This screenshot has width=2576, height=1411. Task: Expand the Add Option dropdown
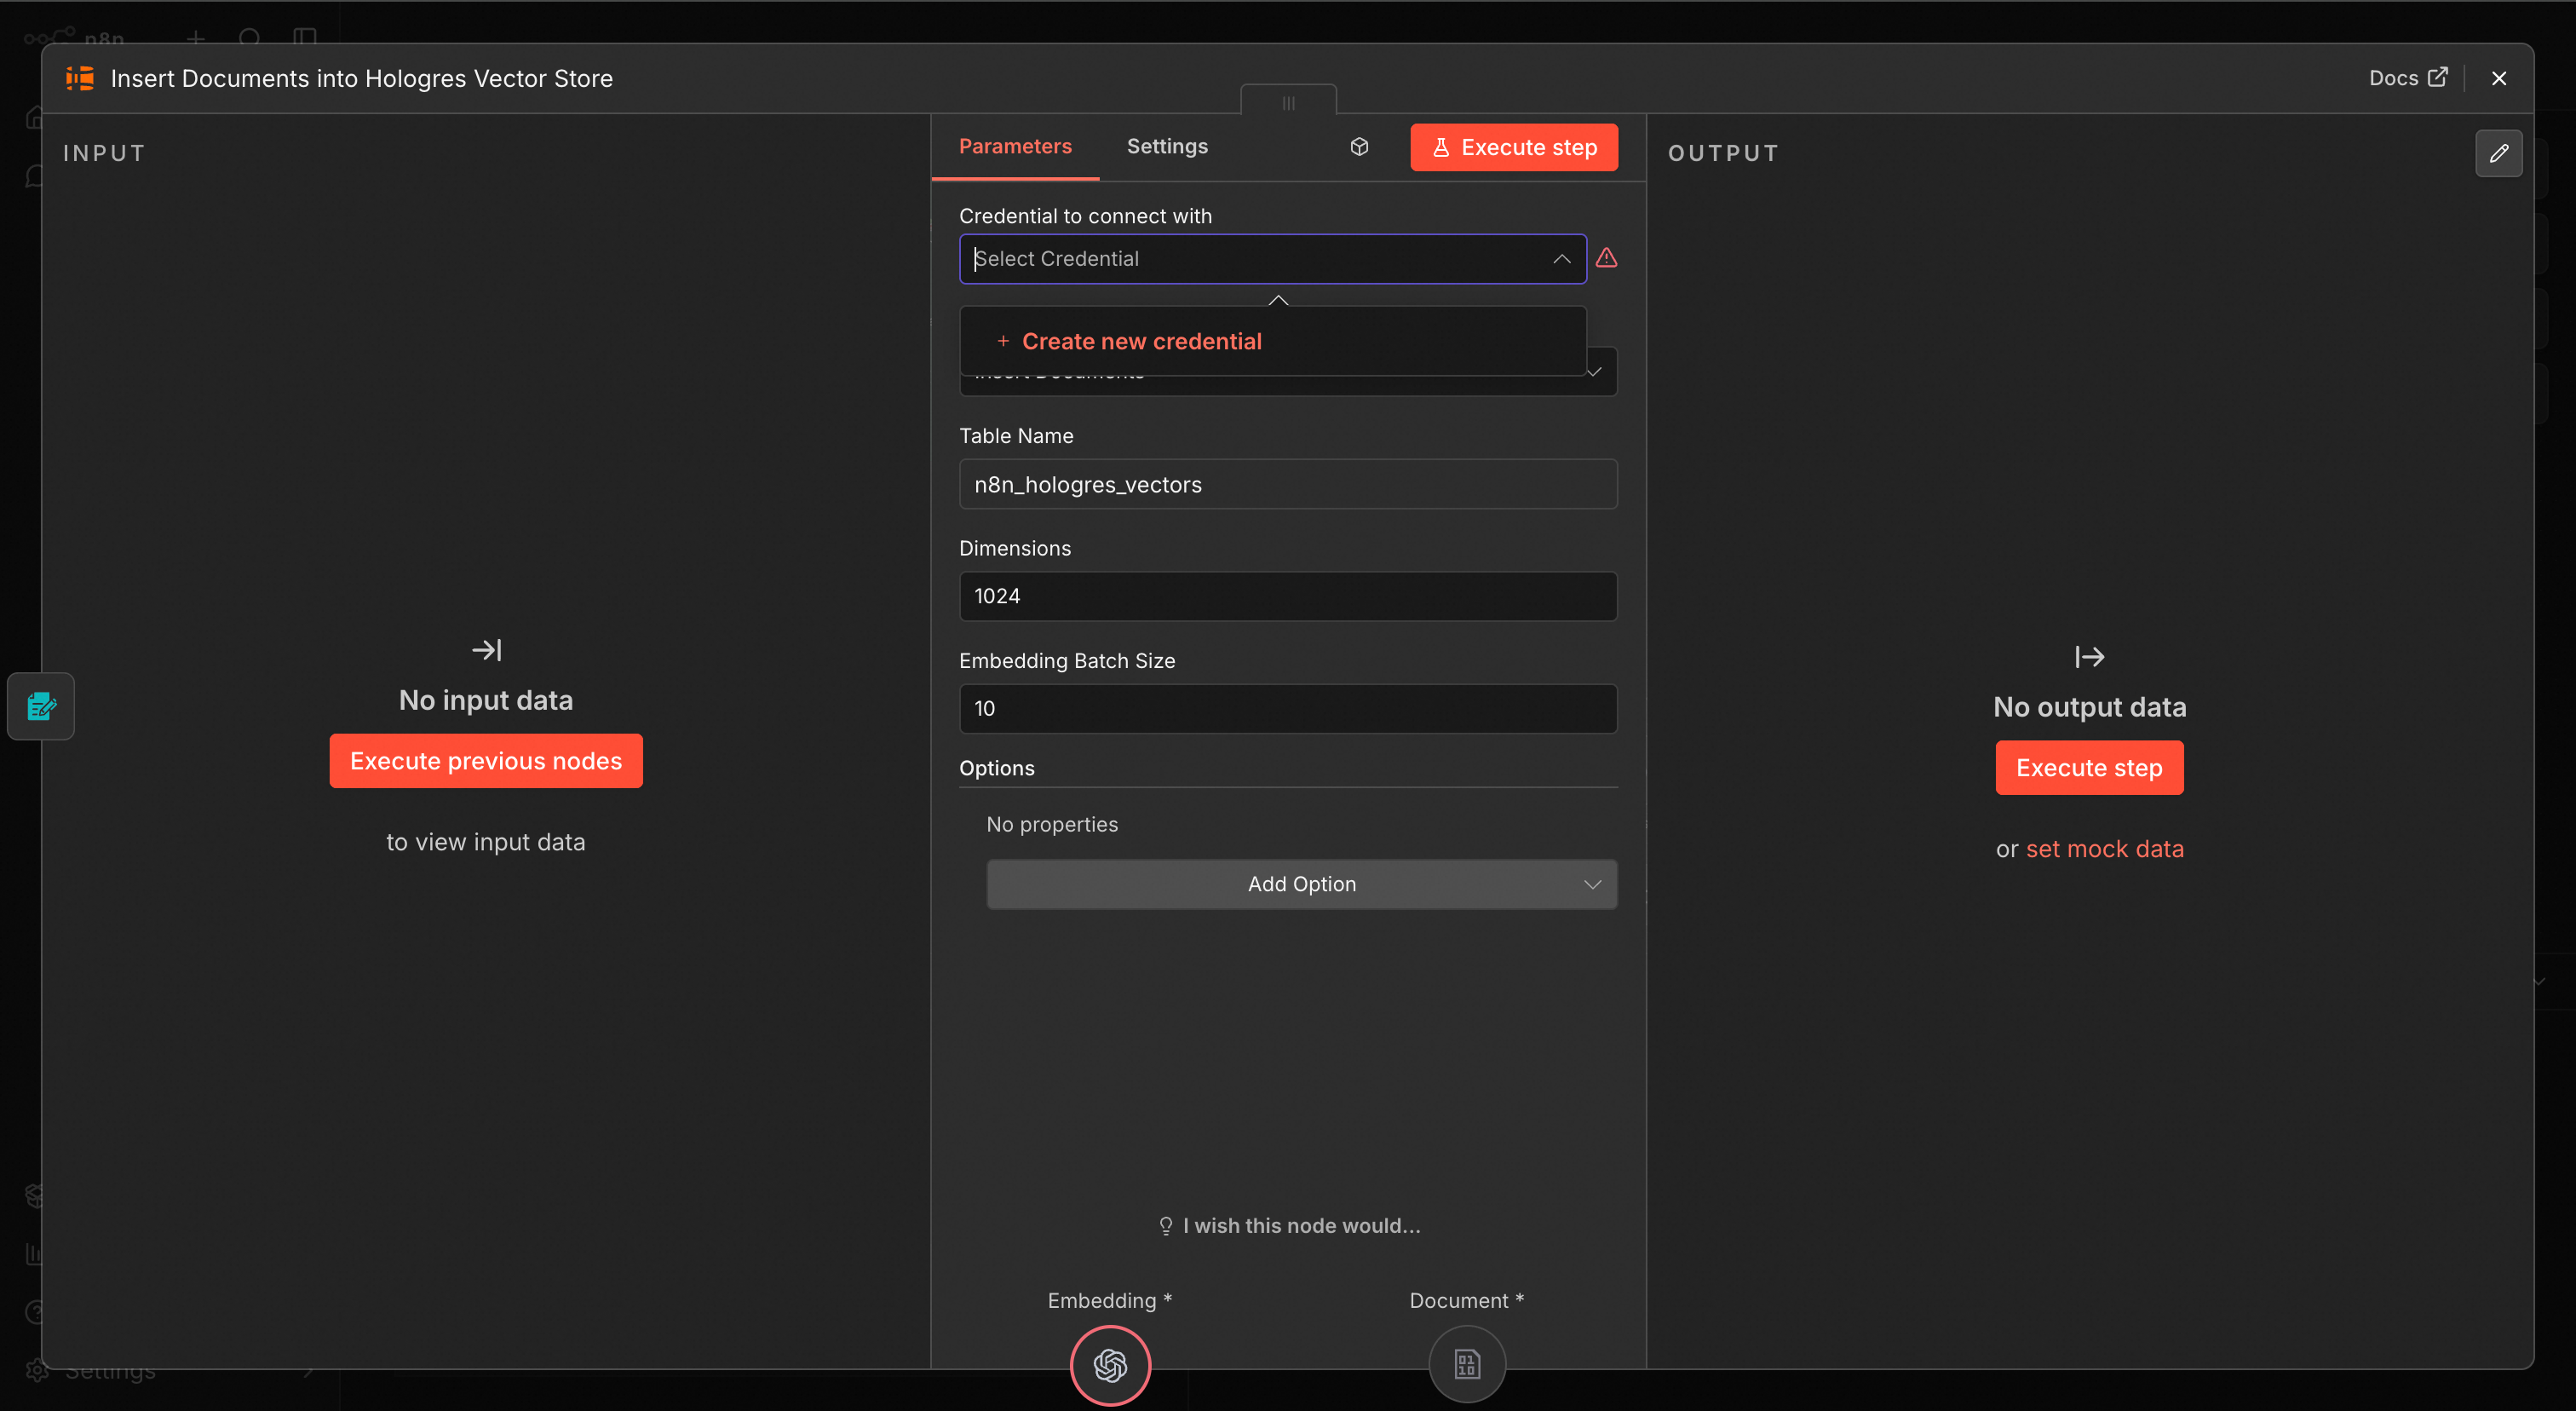(1301, 884)
